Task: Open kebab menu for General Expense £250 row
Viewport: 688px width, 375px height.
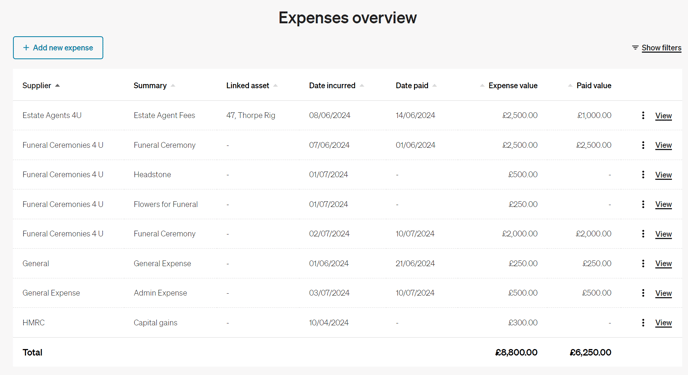Action: click(x=643, y=264)
